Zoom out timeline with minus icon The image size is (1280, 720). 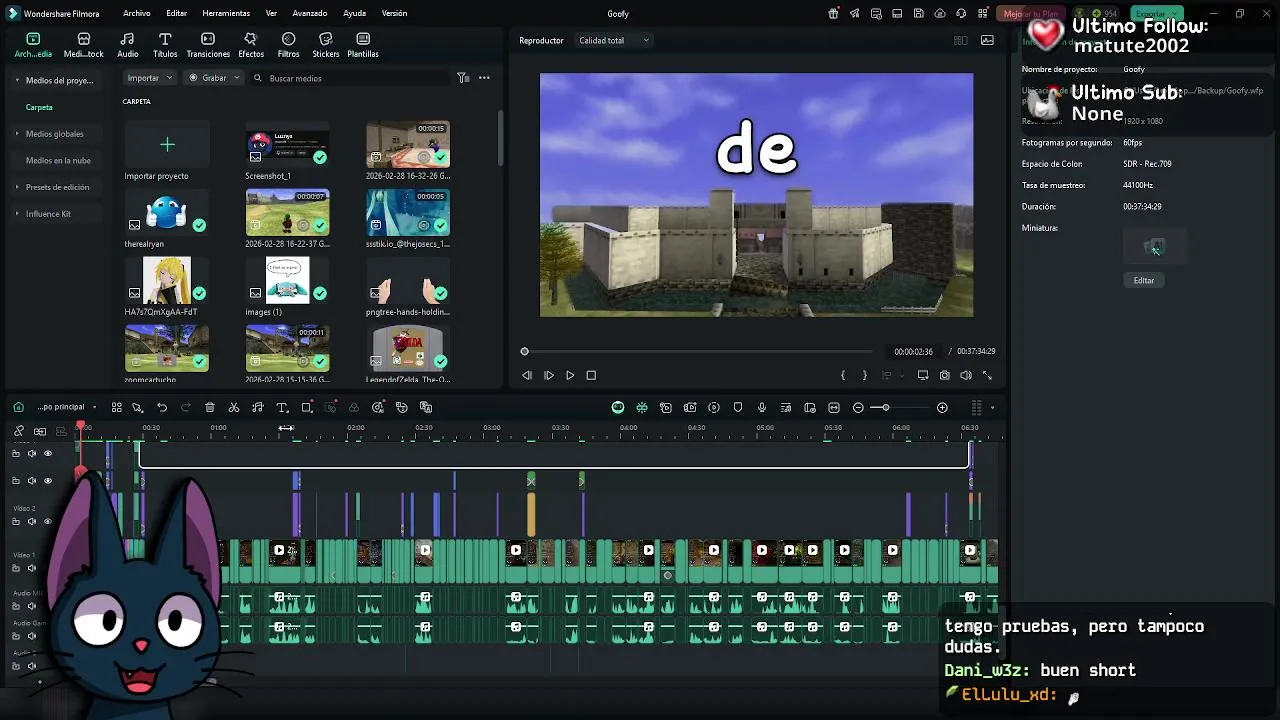pyautogui.click(x=858, y=407)
